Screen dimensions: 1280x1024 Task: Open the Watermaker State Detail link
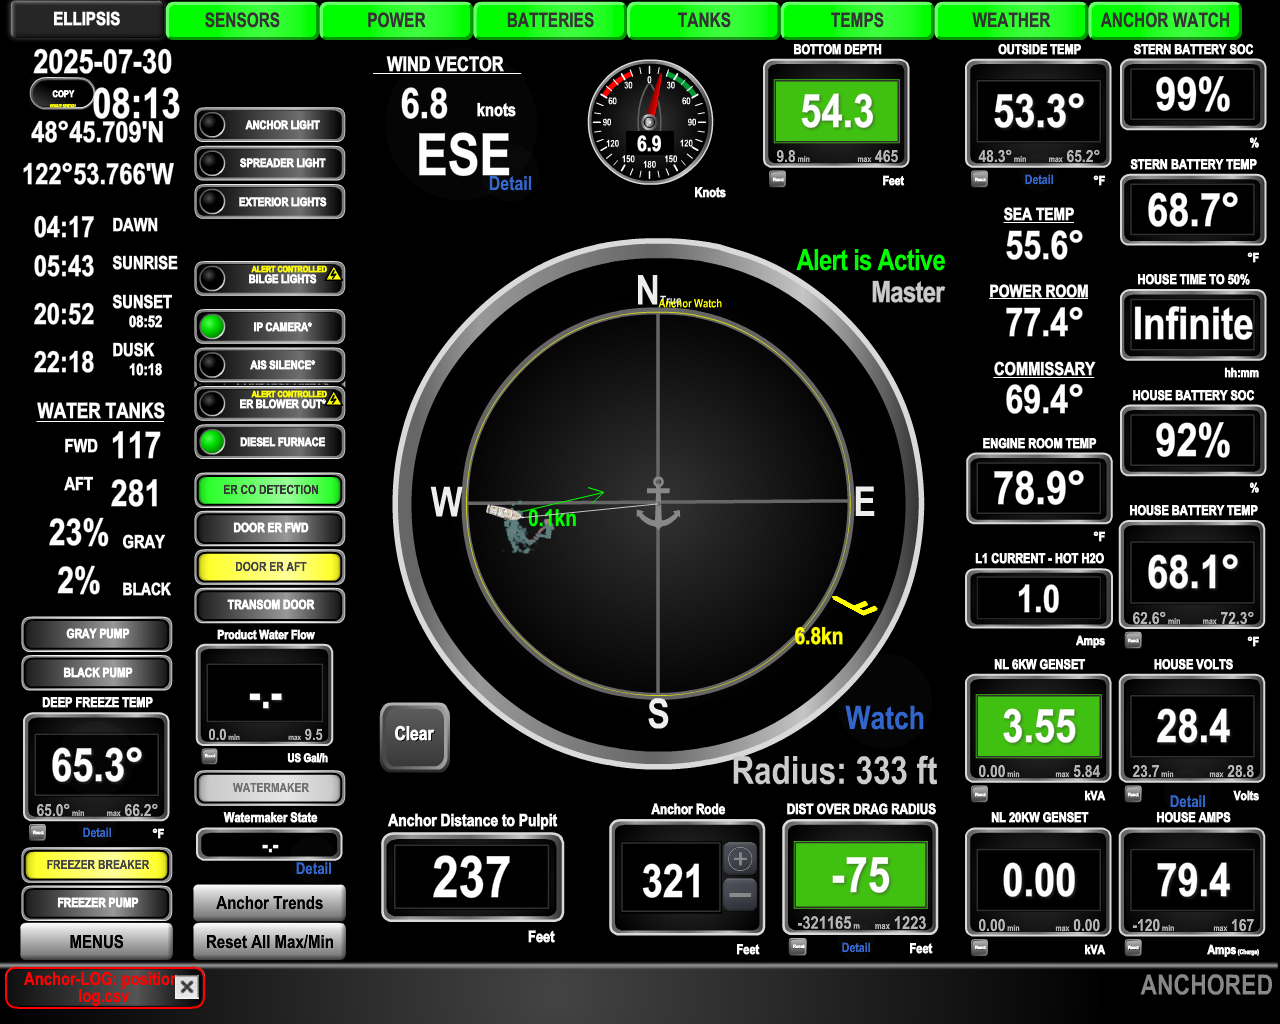pos(313,869)
